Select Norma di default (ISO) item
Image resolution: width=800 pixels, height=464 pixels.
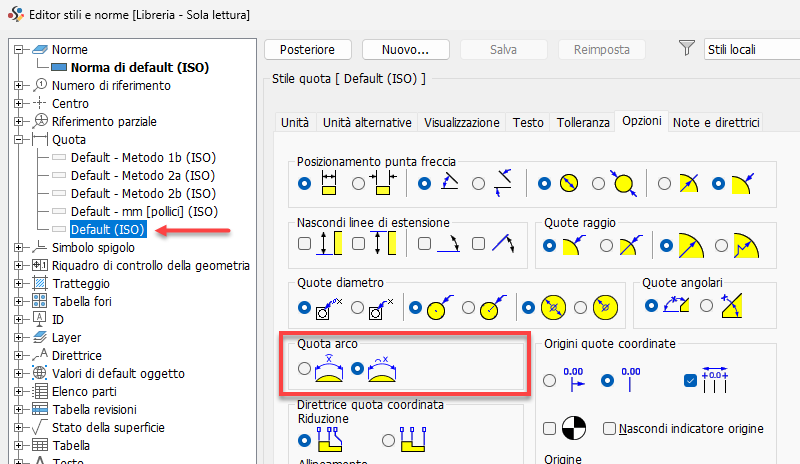[x=138, y=67]
